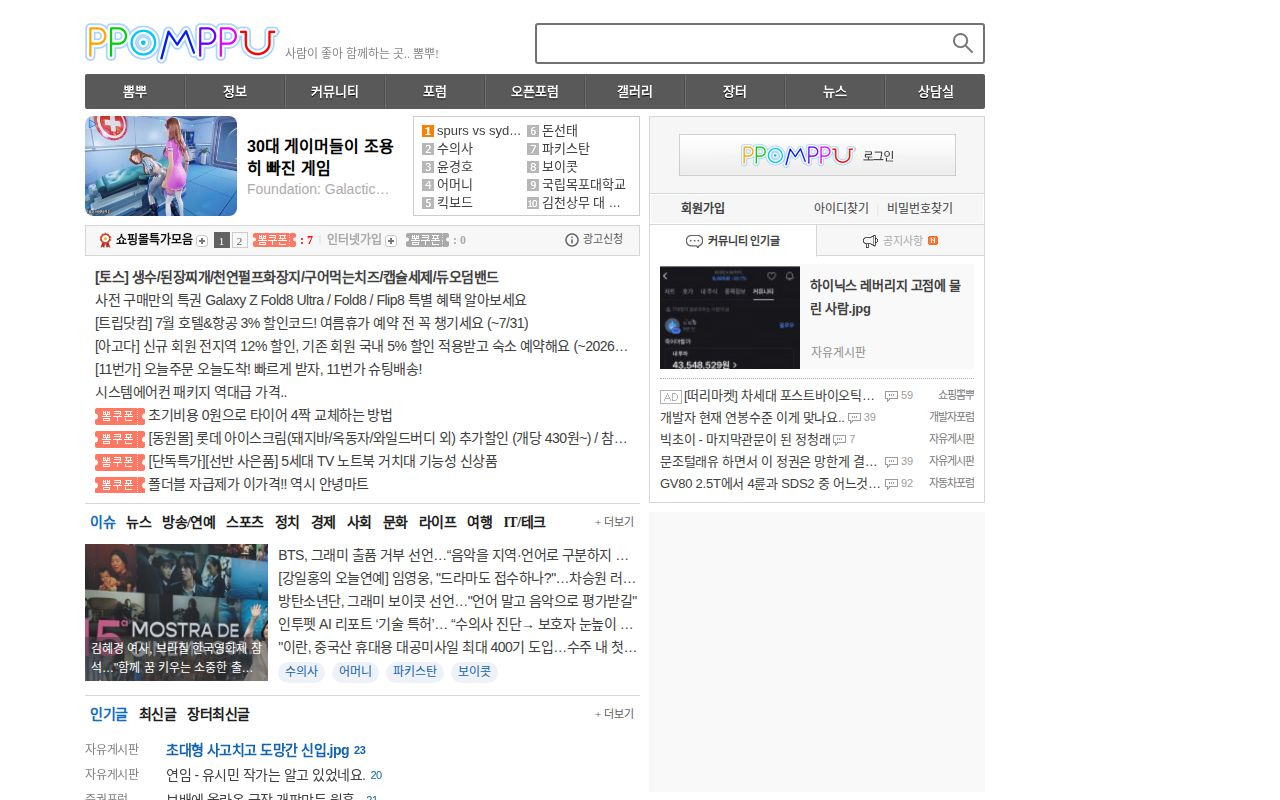Open the 상담실 menu

tap(935, 91)
